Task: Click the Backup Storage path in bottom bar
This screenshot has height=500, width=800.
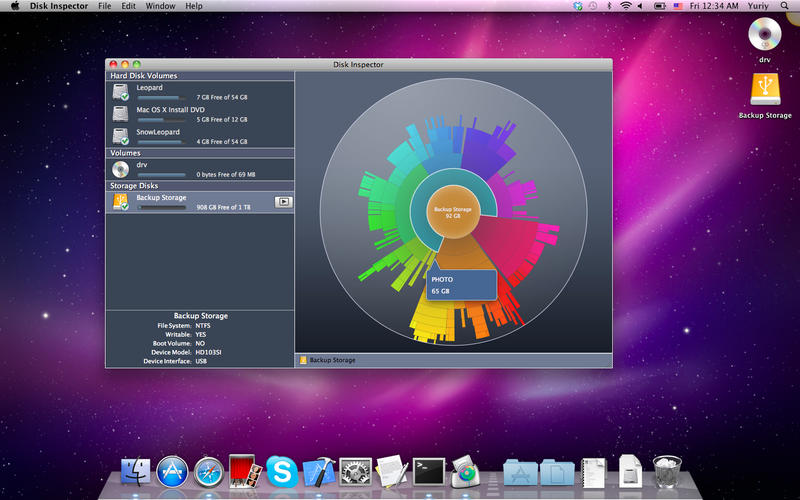Action: (332, 360)
